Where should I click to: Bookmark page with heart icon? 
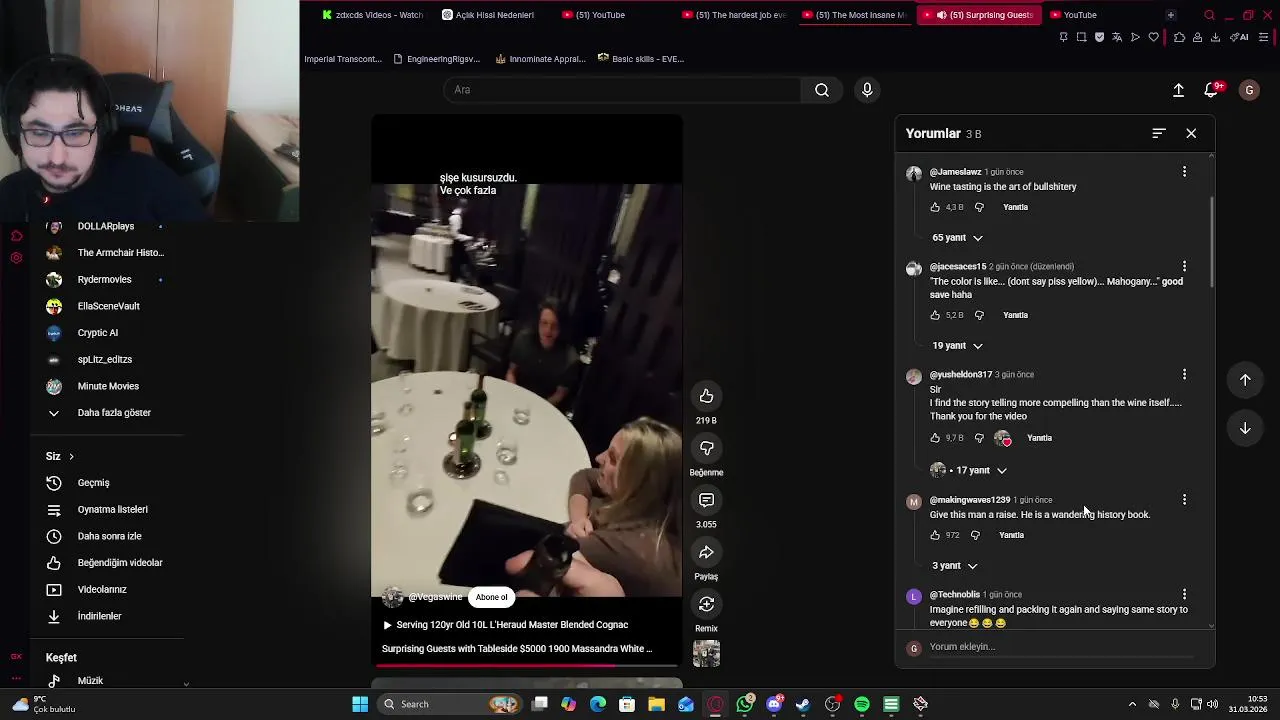pyautogui.click(x=1153, y=37)
